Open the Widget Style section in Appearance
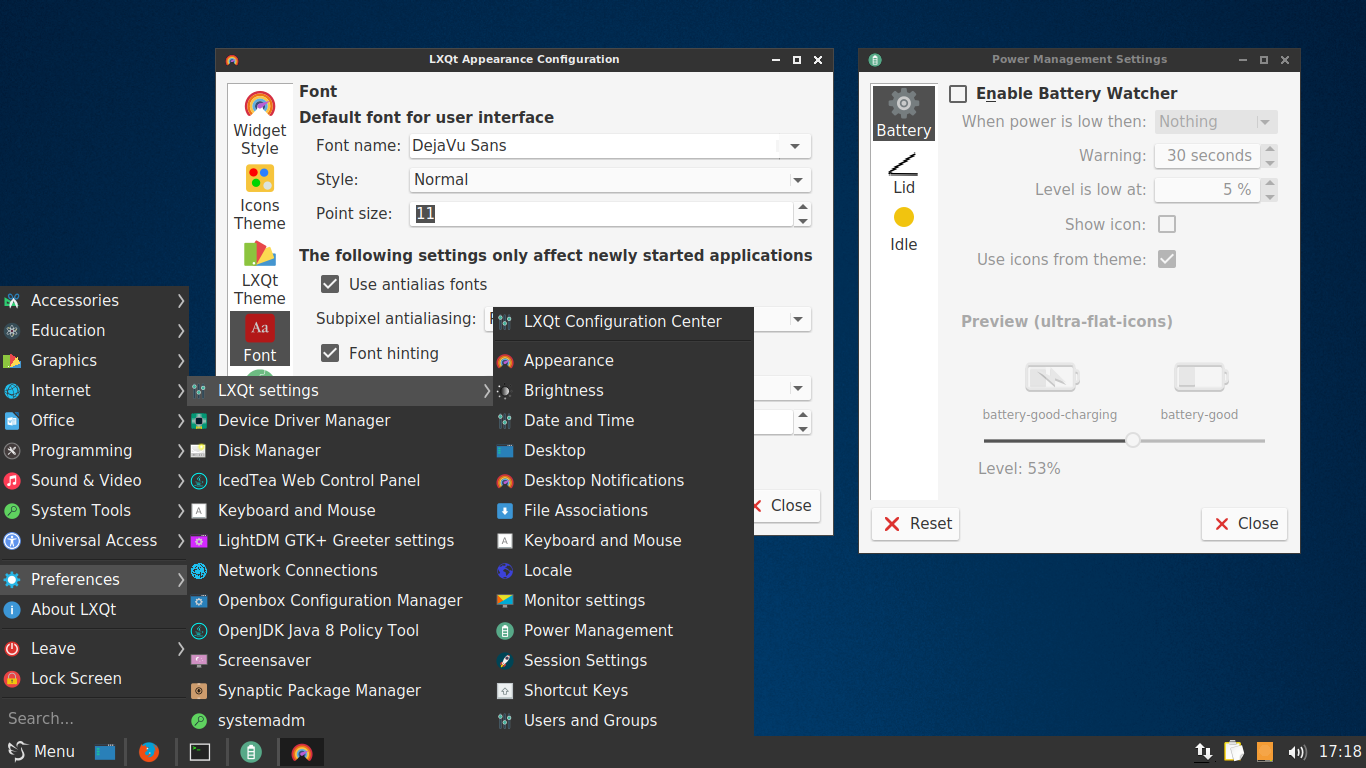This screenshot has width=1366, height=768. pos(260,123)
